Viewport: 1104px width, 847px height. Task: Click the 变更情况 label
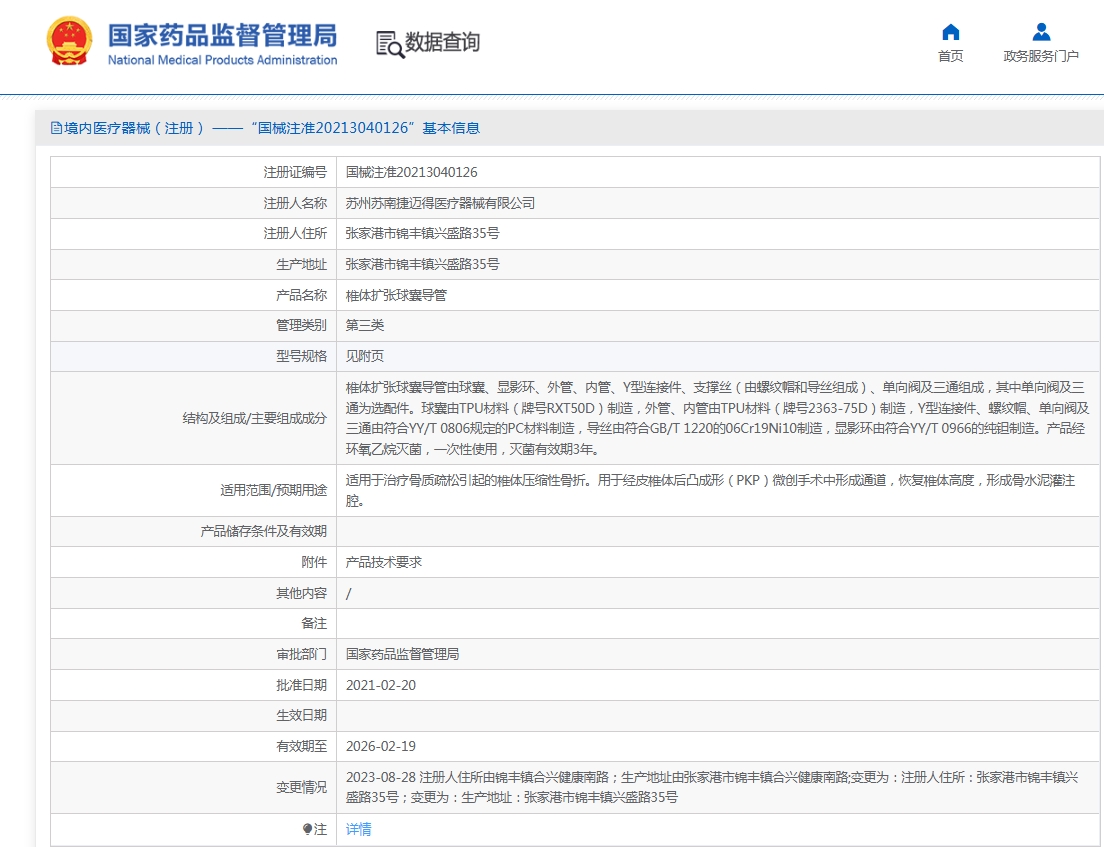click(x=301, y=787)
